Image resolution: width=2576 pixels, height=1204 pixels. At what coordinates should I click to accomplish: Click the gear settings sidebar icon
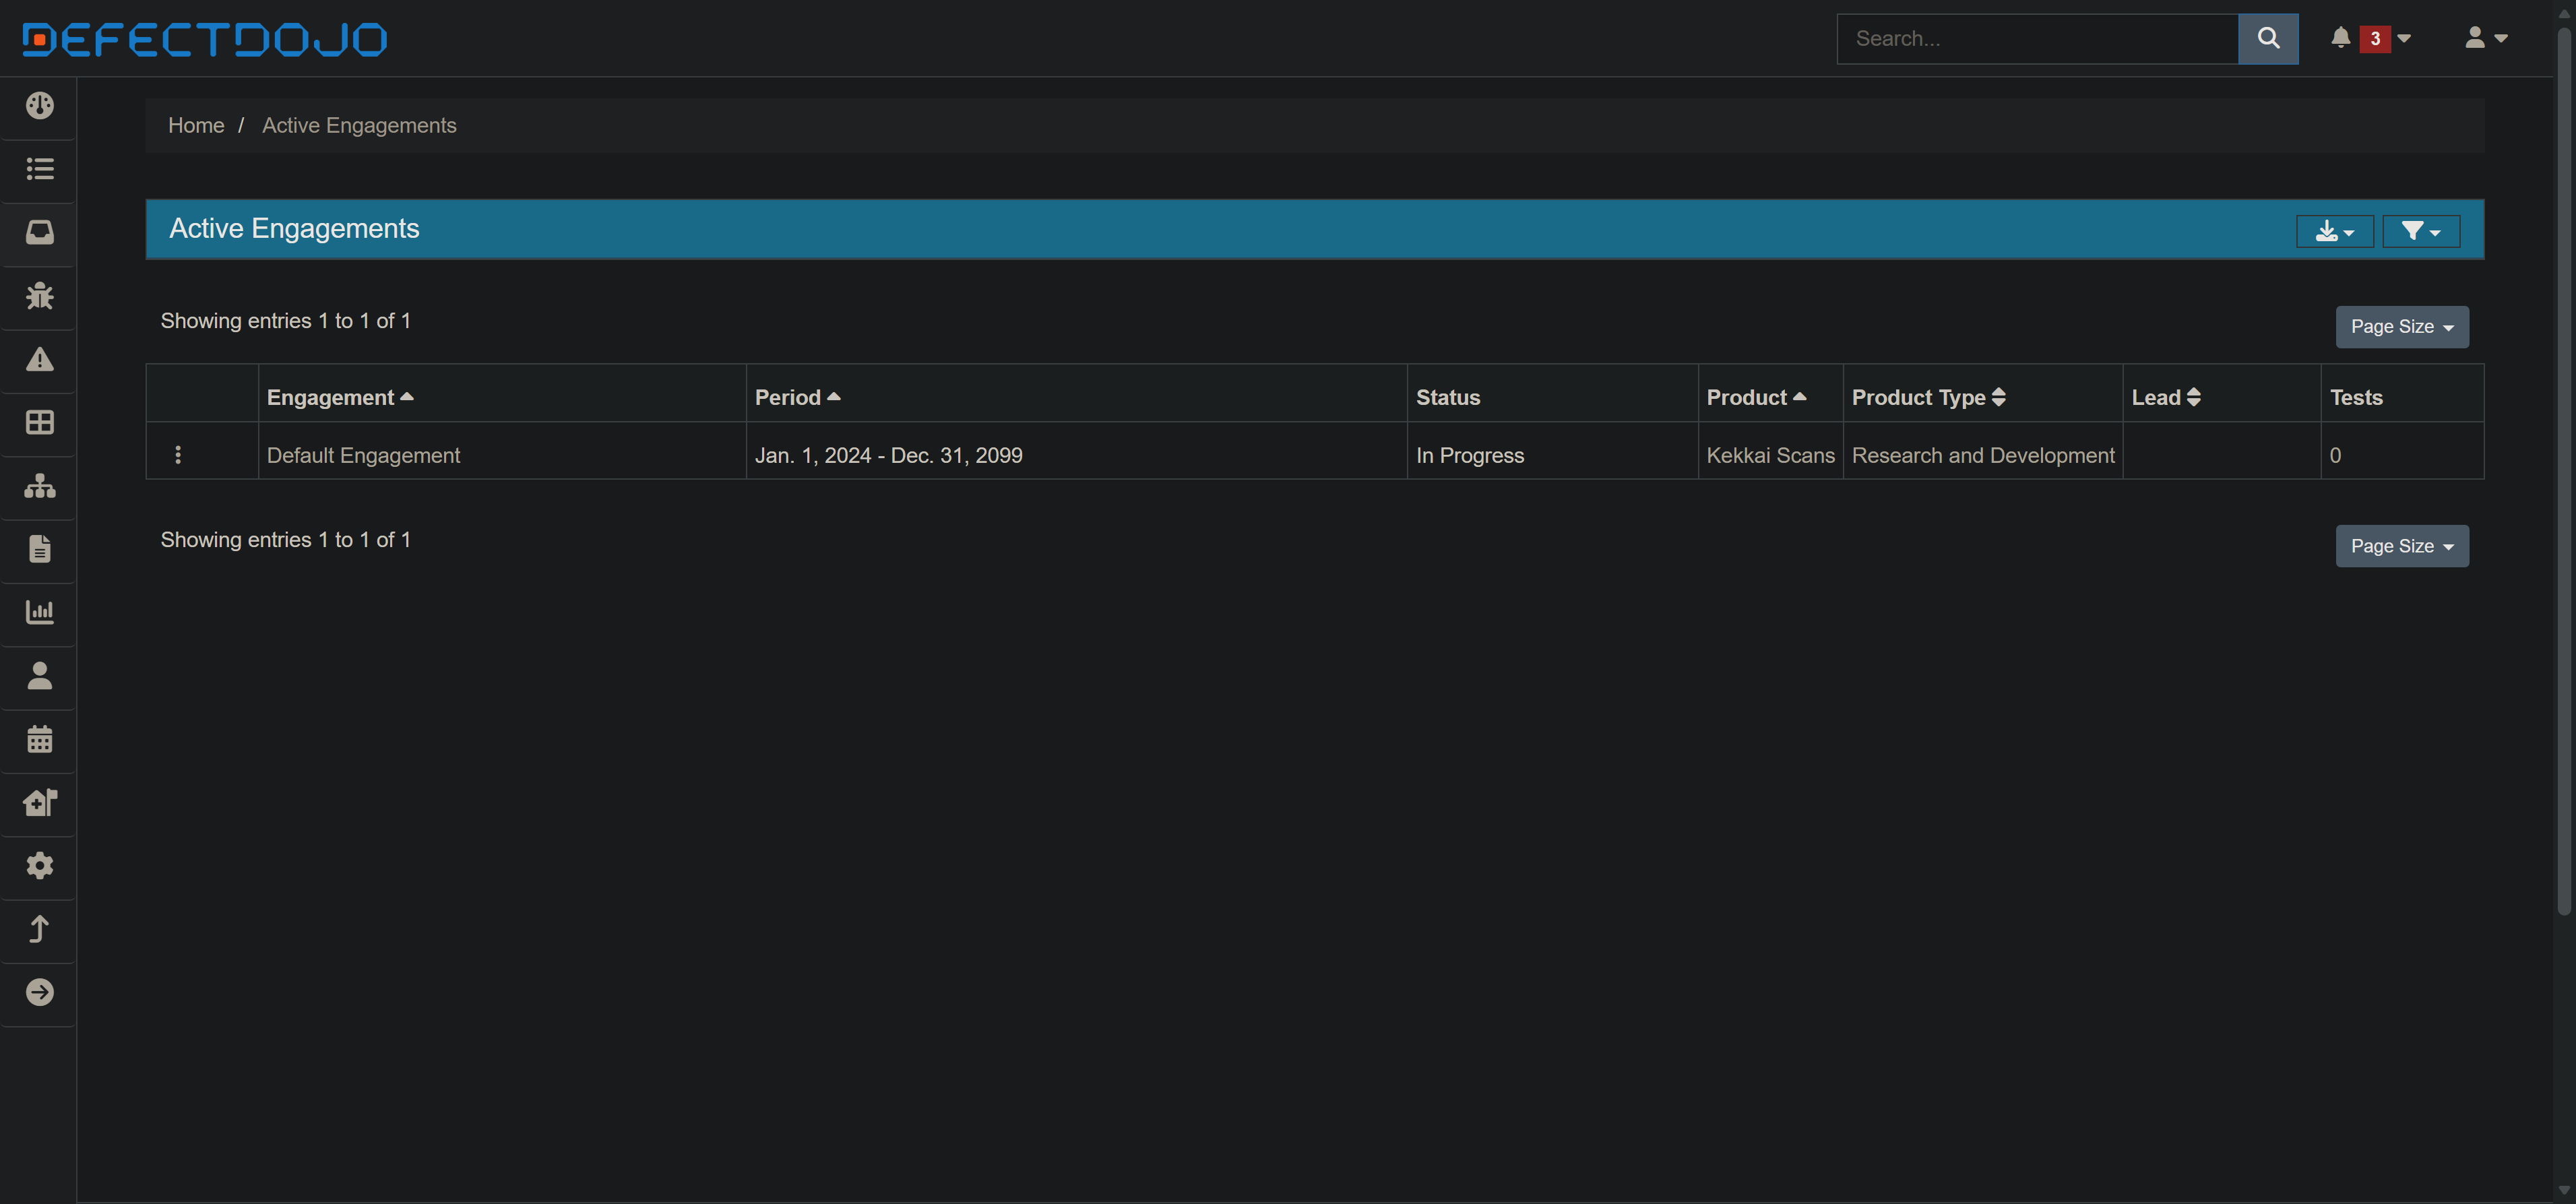(x=39, y=865)
